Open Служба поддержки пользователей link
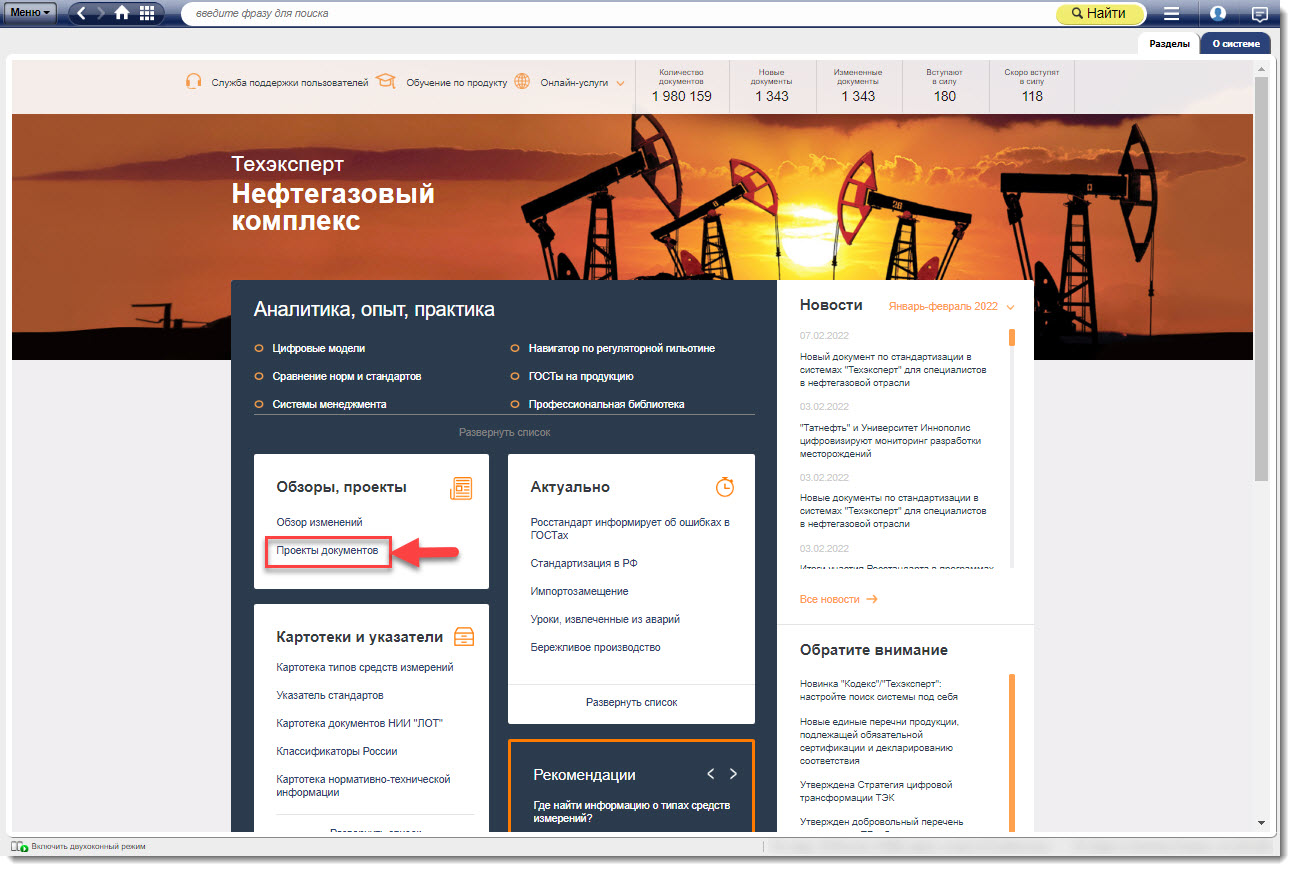This screenshot has height=871, width=1295. coord(290,83)
